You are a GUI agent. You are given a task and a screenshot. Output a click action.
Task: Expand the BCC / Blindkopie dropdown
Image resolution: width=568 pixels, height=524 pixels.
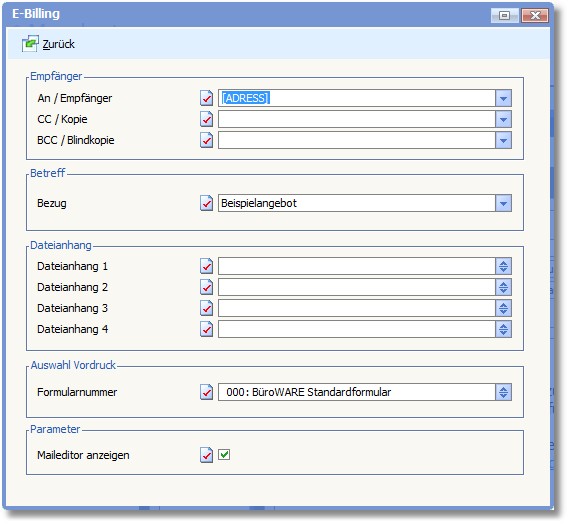(503, 140)
